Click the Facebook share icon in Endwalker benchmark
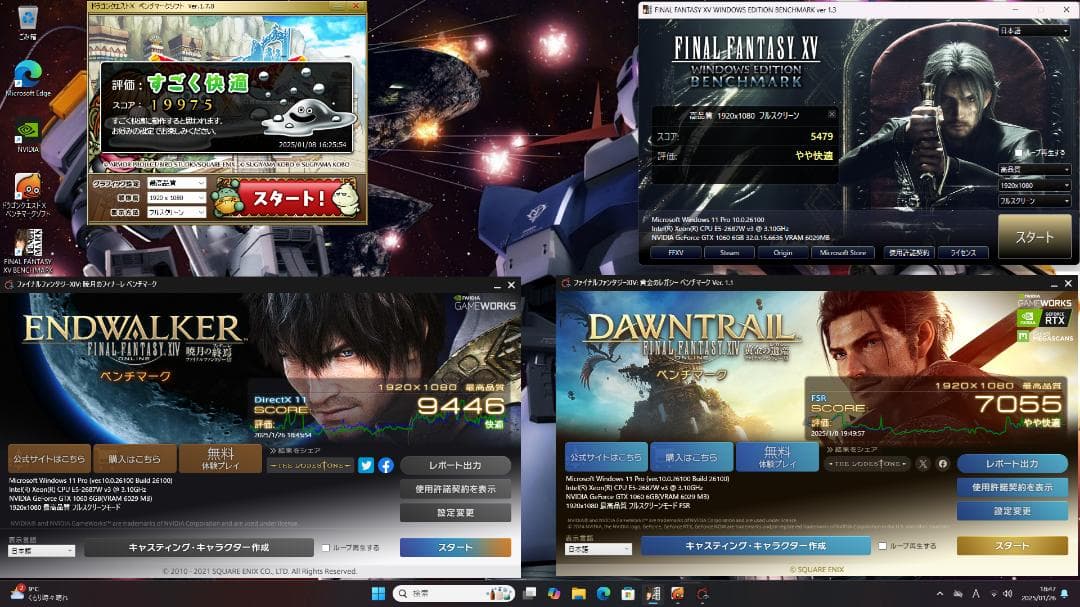This screenshot has height=607, width=1080. click(x=385, y=464)
